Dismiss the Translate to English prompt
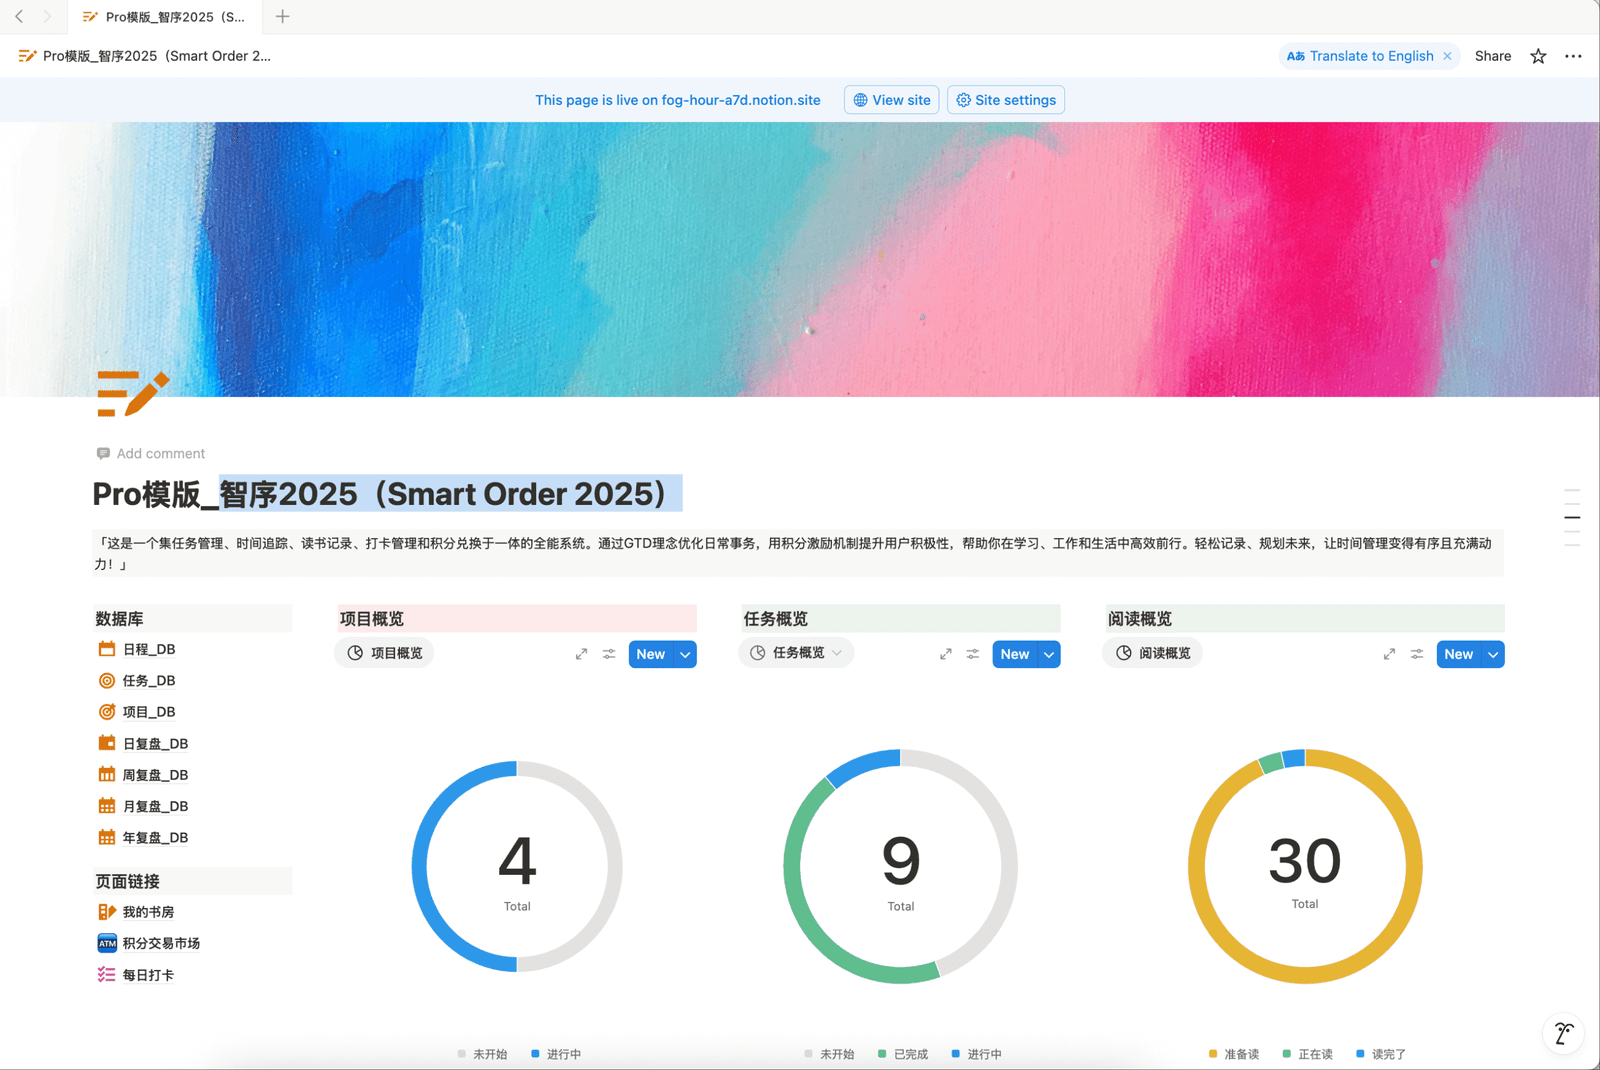The width and height of the screenshot is (1600, 1070). (1447, 56)
